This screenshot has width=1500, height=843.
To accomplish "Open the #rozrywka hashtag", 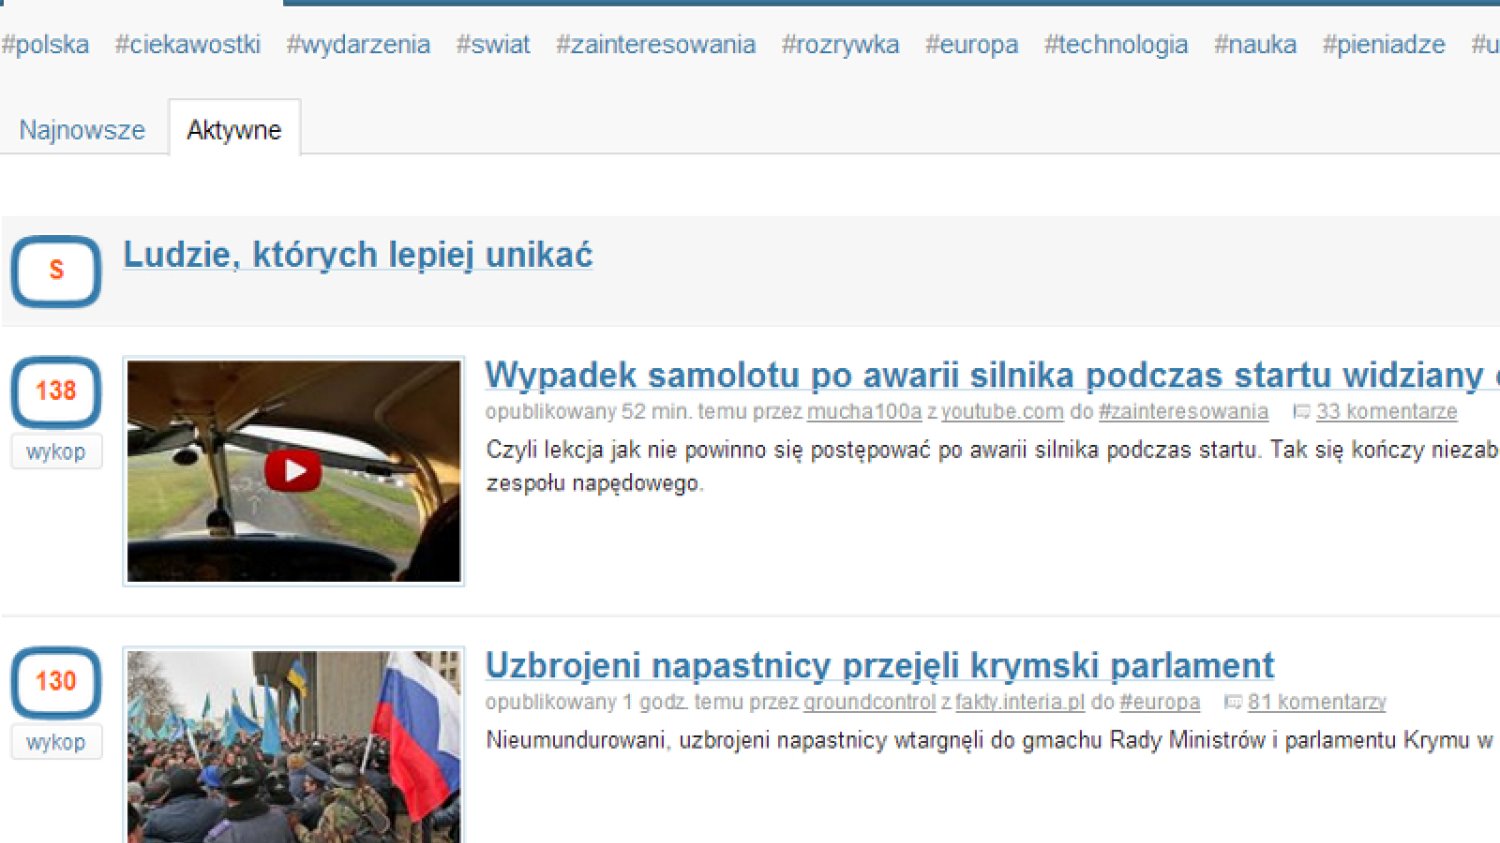I will pos(840,45).
